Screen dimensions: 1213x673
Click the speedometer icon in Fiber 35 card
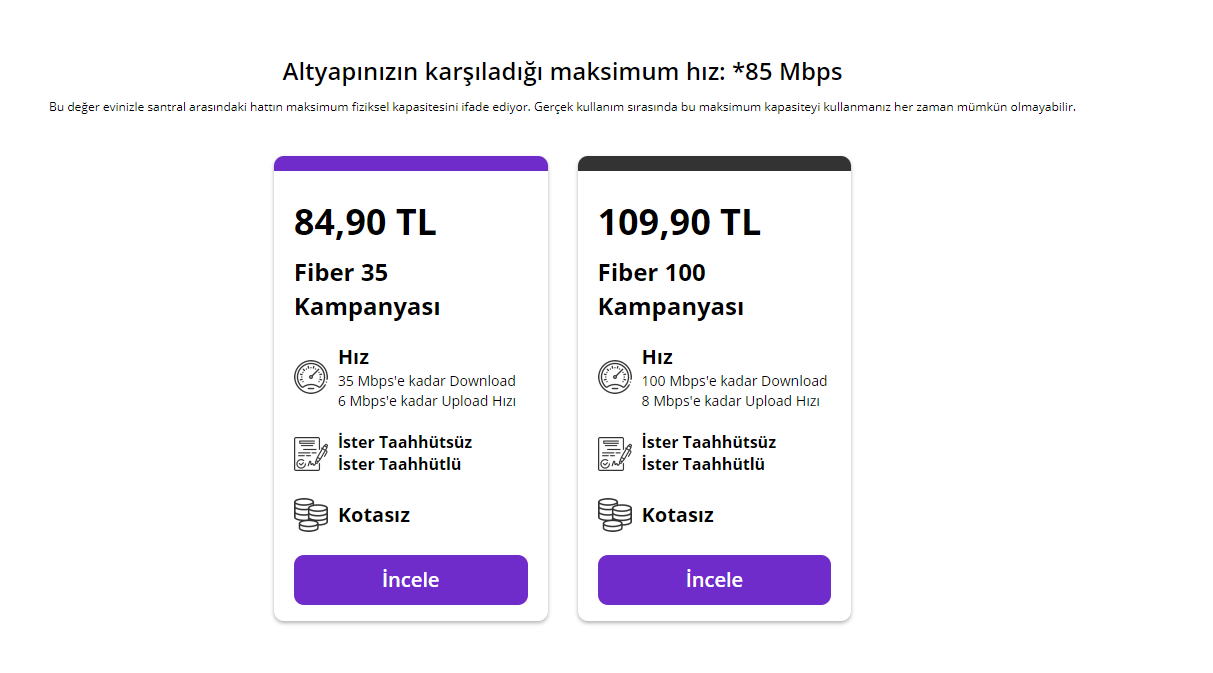[311, 377]
